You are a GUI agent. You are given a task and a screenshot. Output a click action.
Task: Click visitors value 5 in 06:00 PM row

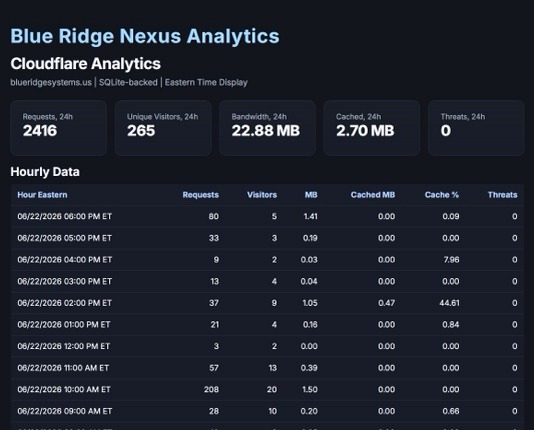point(274,217)
